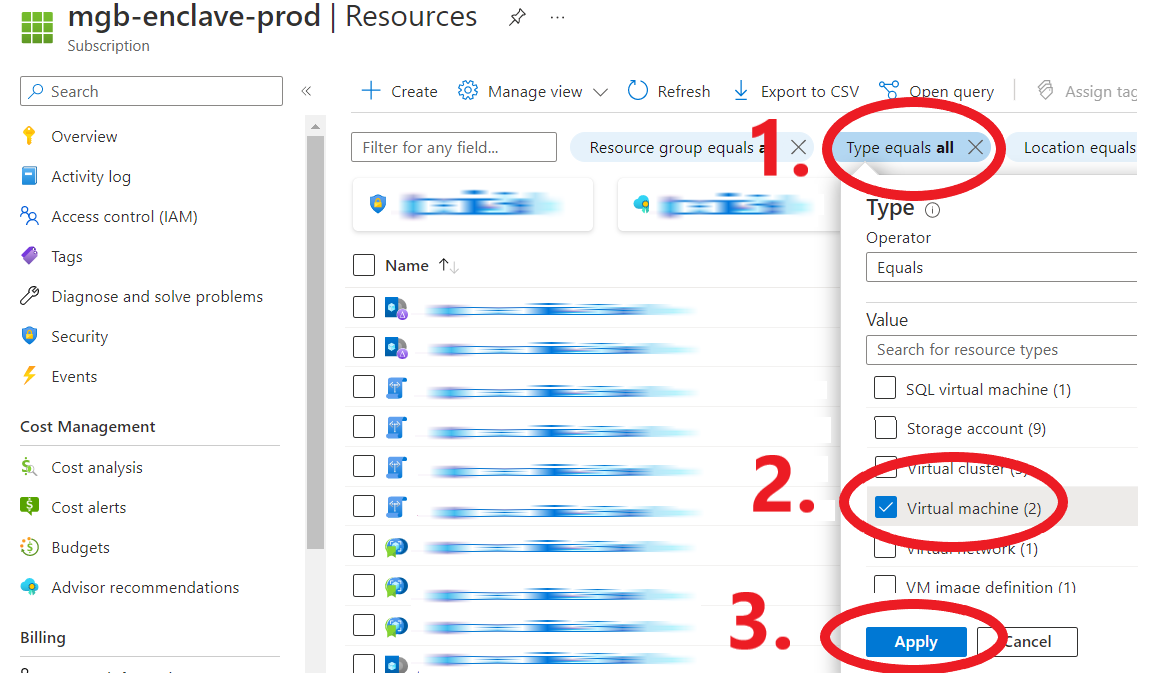Open Access control (IAM) in the sidebar
This screenshot has height=673, width=1151.
(x=124, y=217)
